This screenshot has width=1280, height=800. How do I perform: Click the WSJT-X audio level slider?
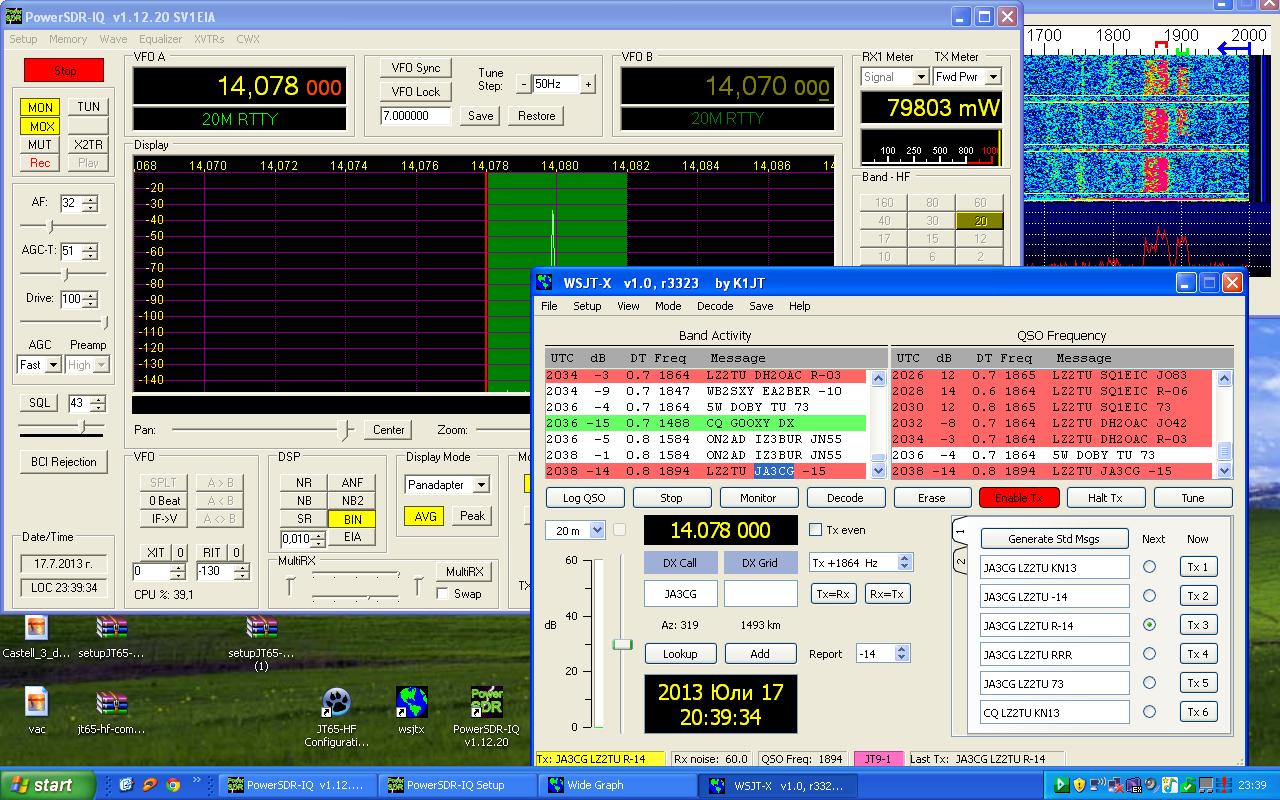coord(622,643)
